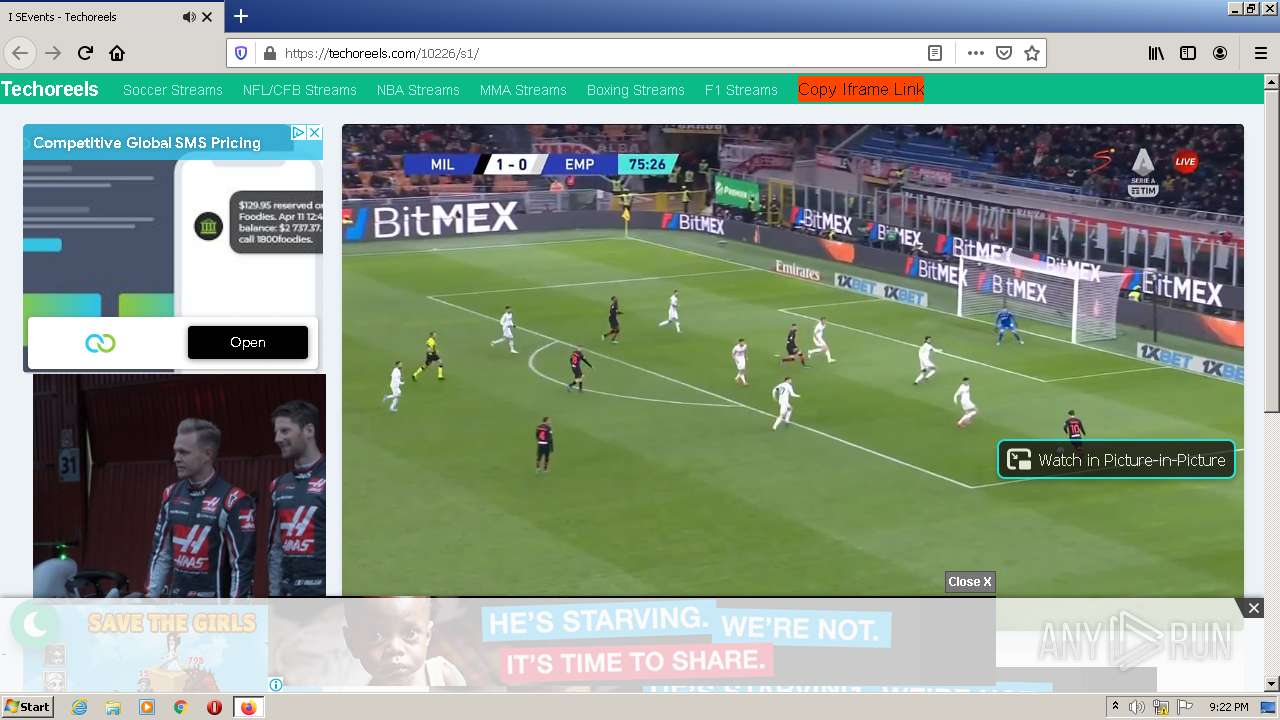Close the SMS Pricing ad X
The image size is (1280, 720).
tap(314, 132)
